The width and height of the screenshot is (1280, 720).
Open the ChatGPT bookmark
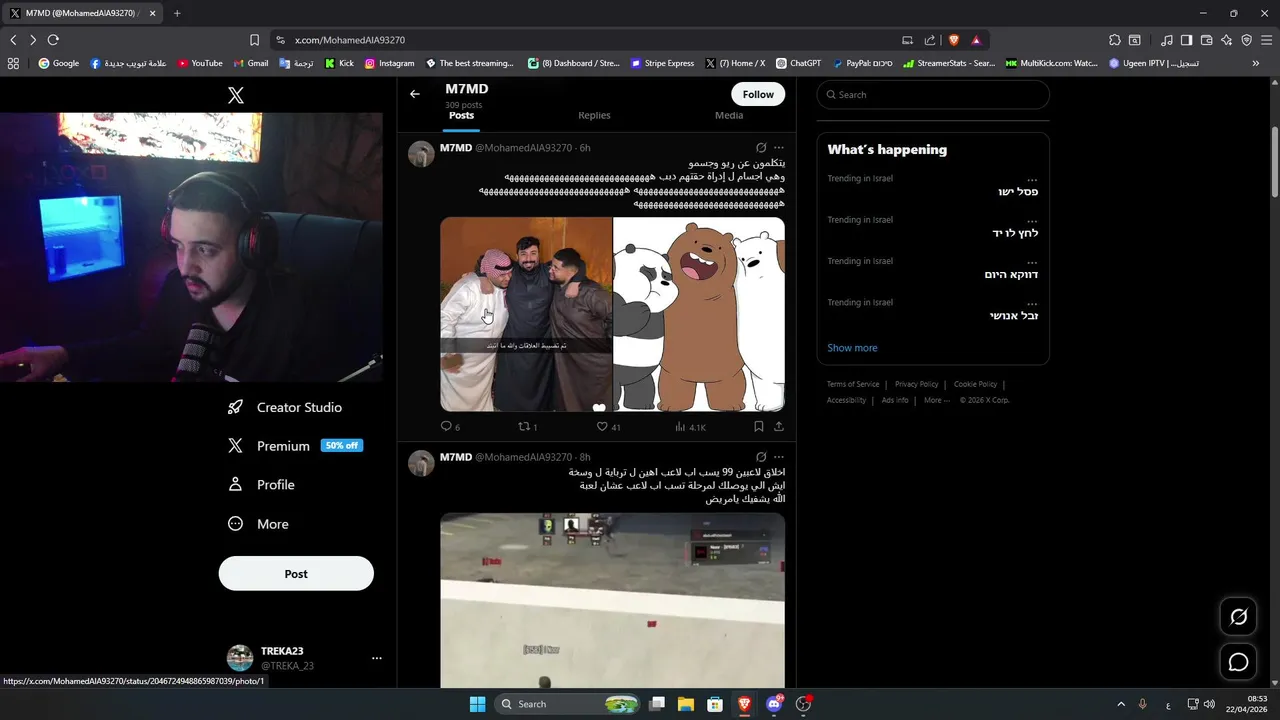tap(798, 63)
